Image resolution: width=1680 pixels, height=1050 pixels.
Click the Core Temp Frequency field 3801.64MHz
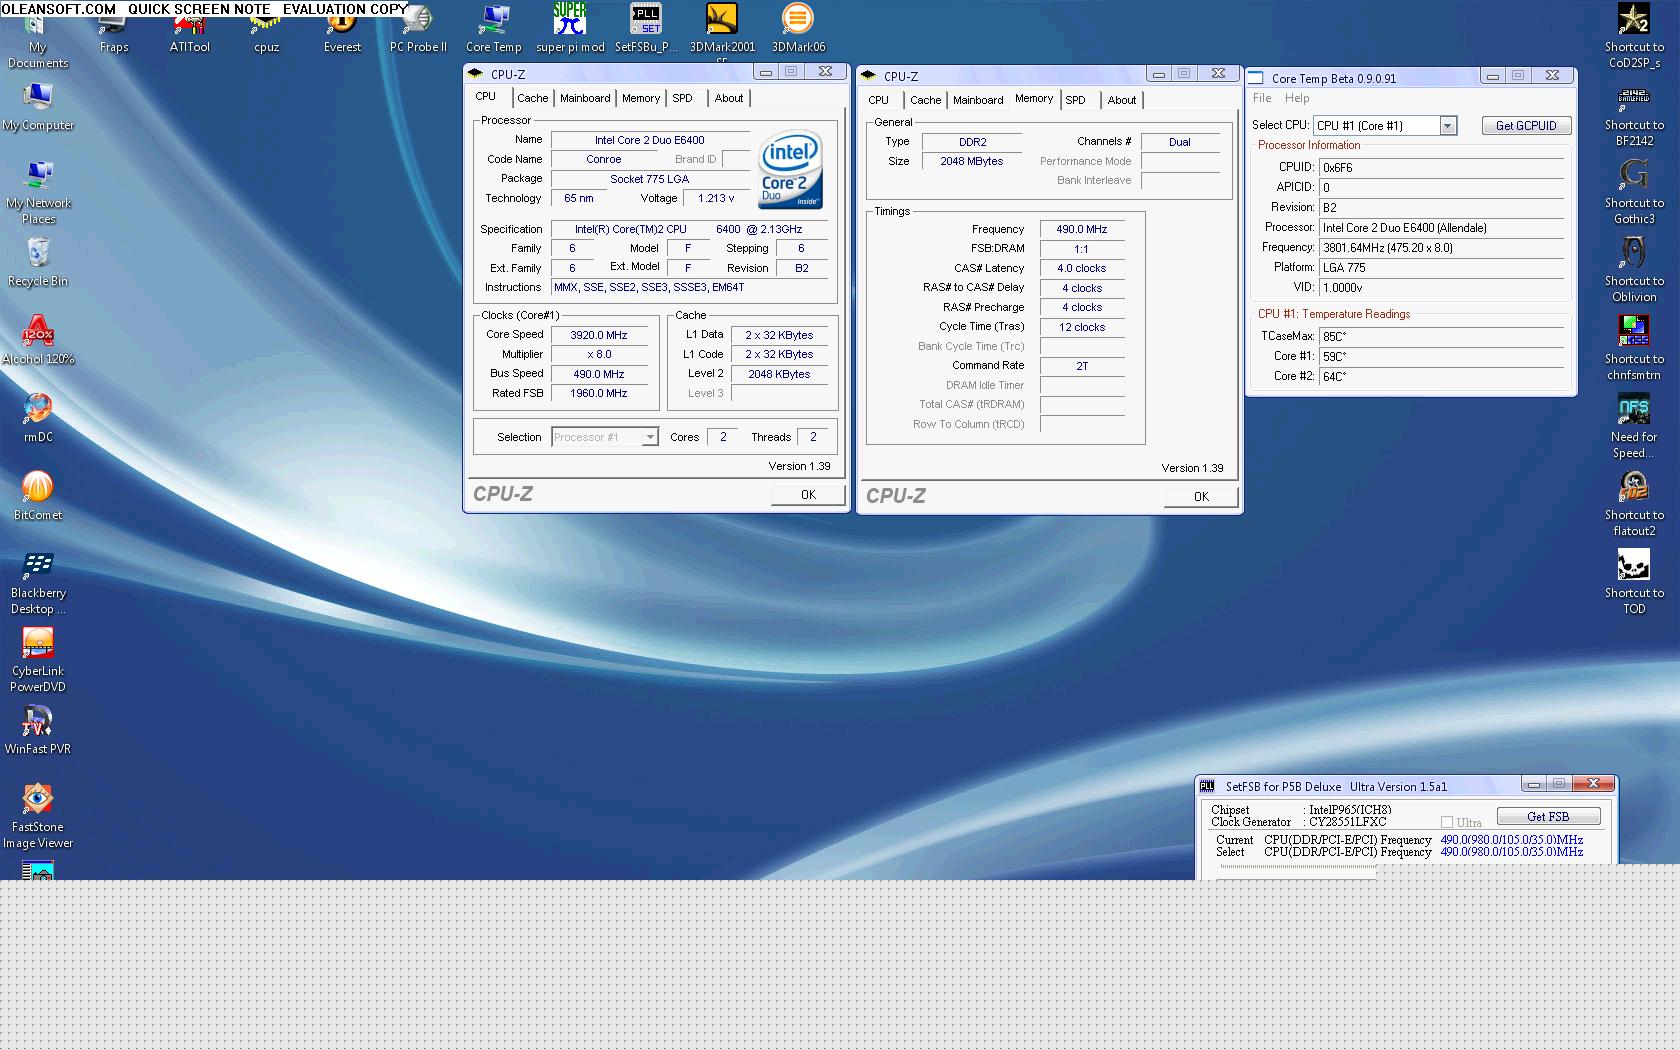[1441, 247]
